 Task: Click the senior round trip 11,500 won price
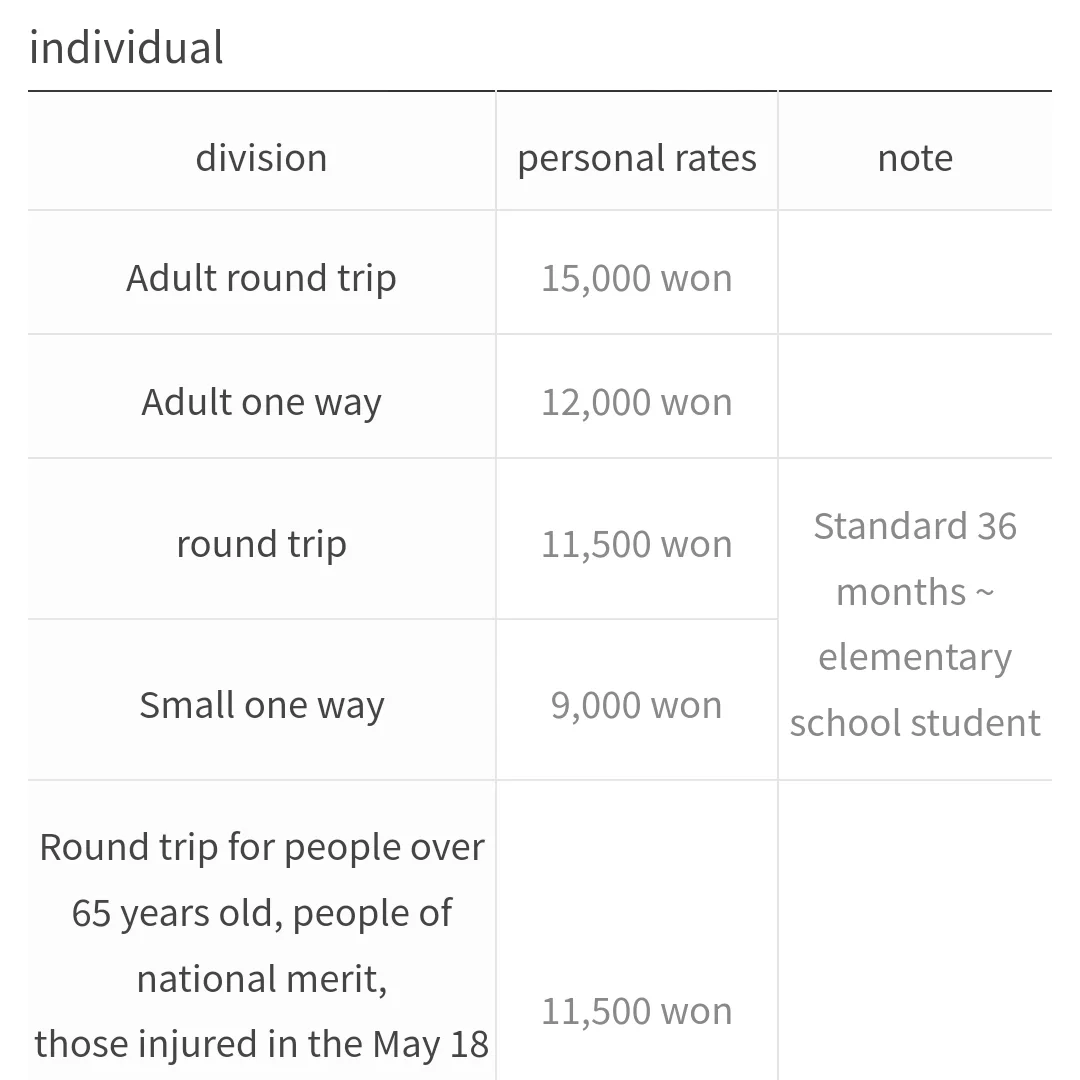click(x=637, y=1011)
